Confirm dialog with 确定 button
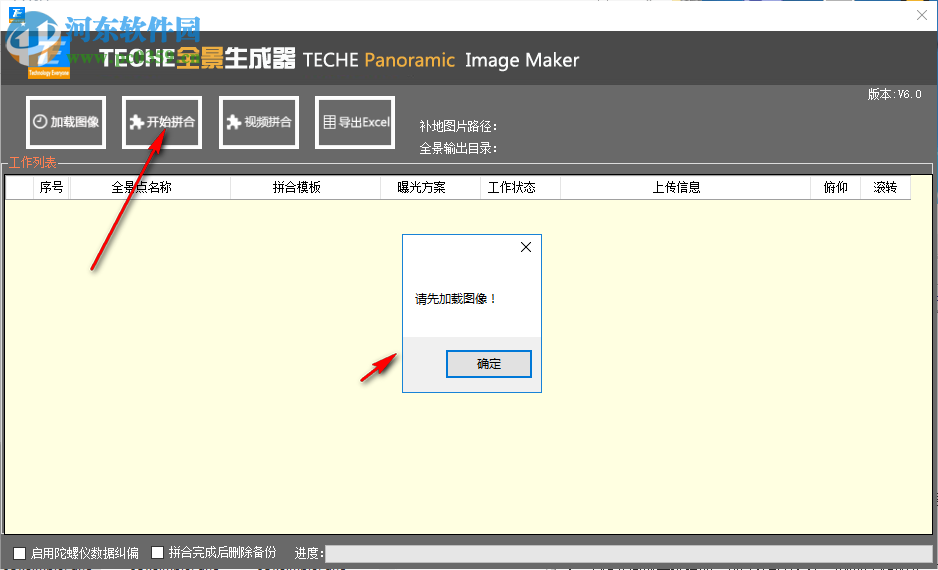The image size is (938, 570). pyautogui.click(x=489, y=364)
